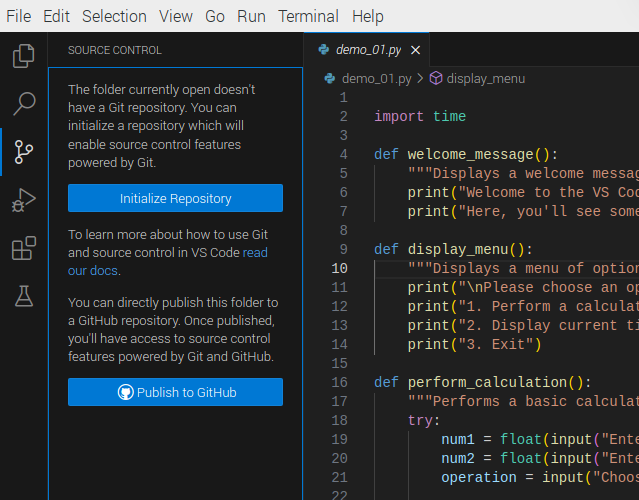
Task: Click the print("3. Exit") line
Action: pos(474,344)
